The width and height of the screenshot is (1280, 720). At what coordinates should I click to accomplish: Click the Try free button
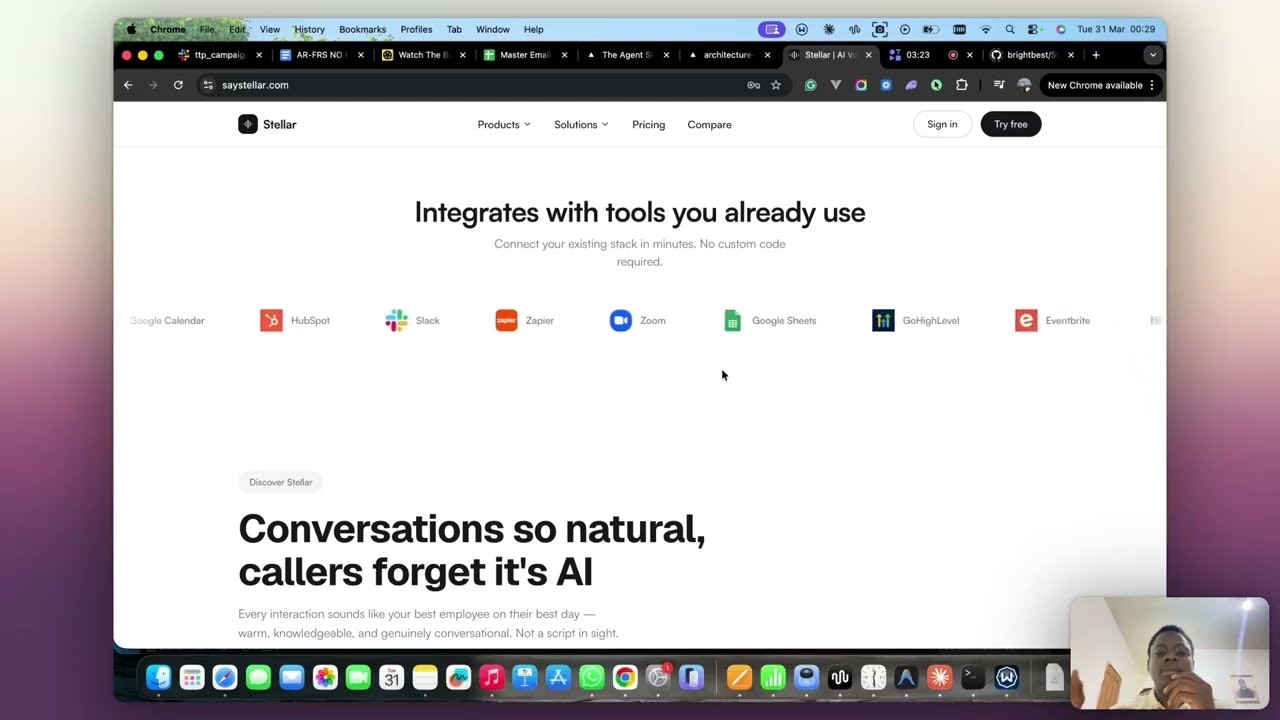1011,124
